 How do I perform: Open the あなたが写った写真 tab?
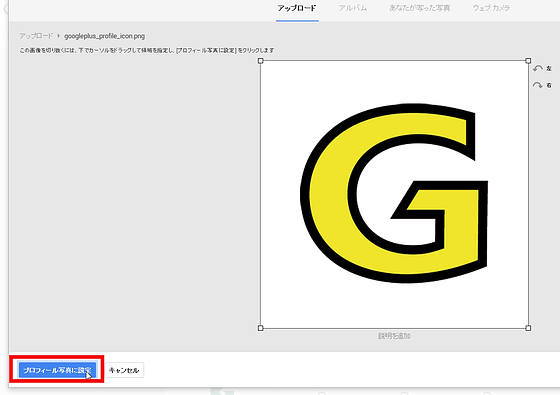coord(419,8)
